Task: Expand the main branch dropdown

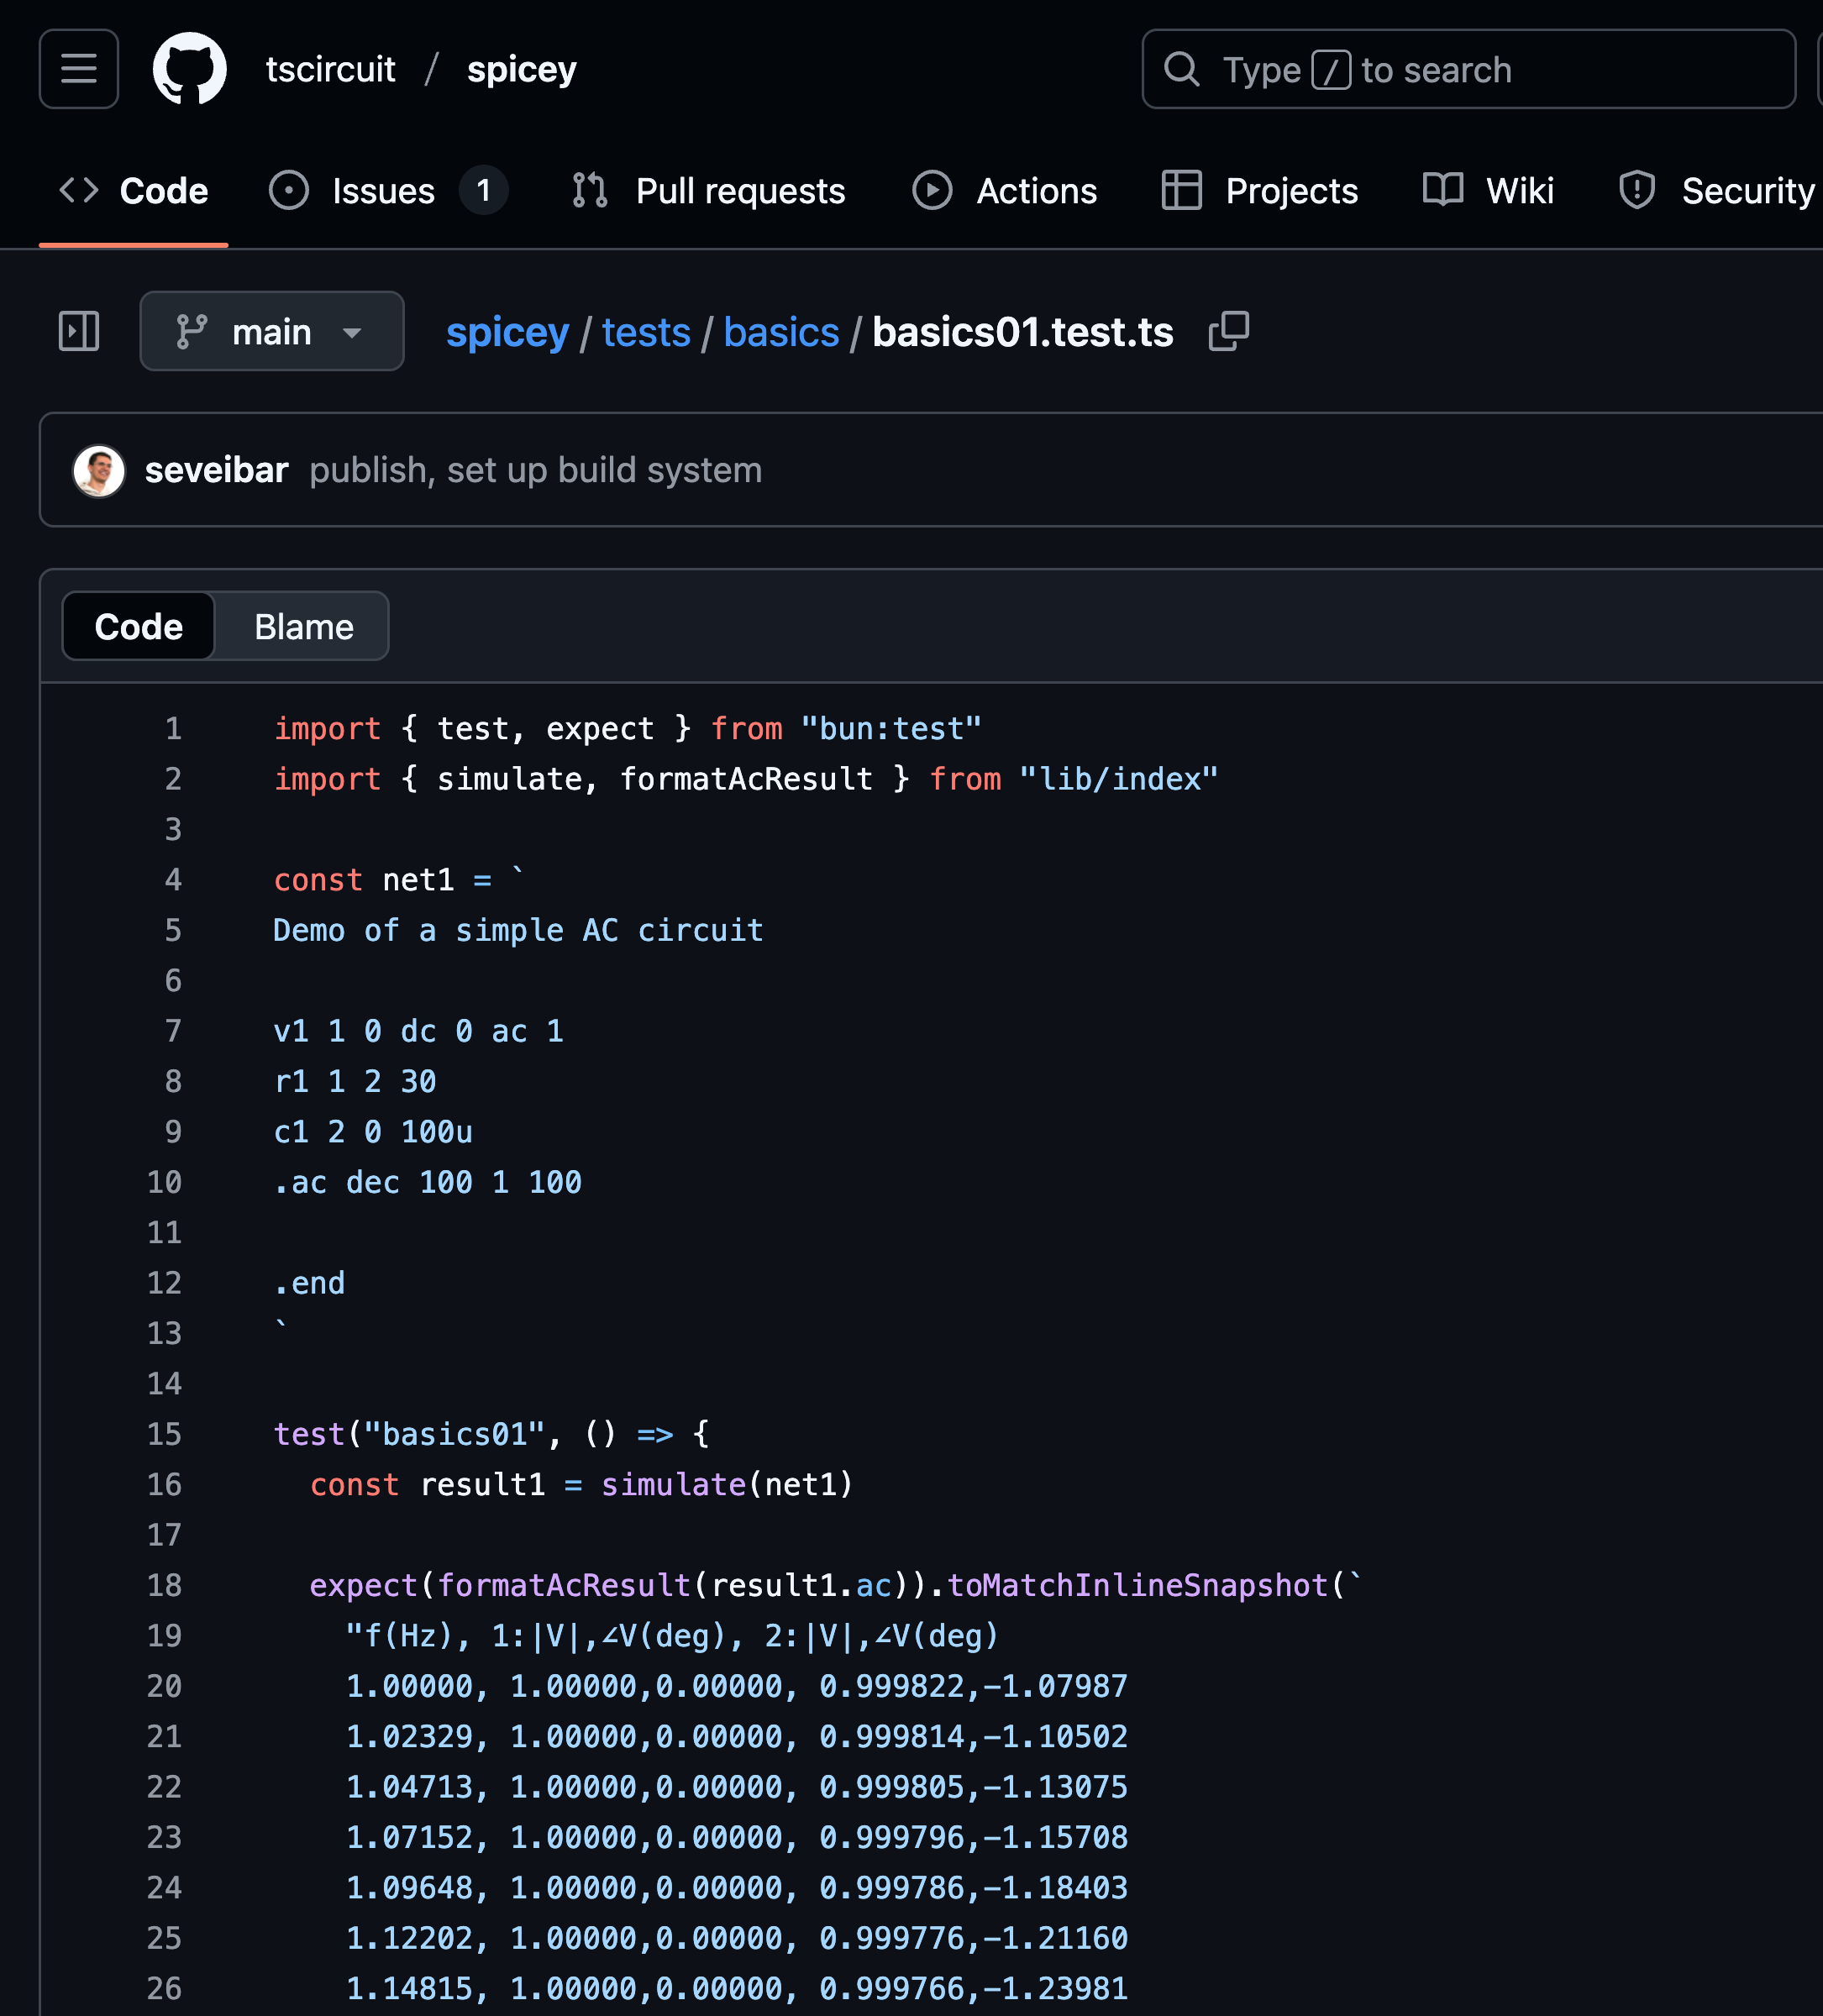Action: coord(271,332)
